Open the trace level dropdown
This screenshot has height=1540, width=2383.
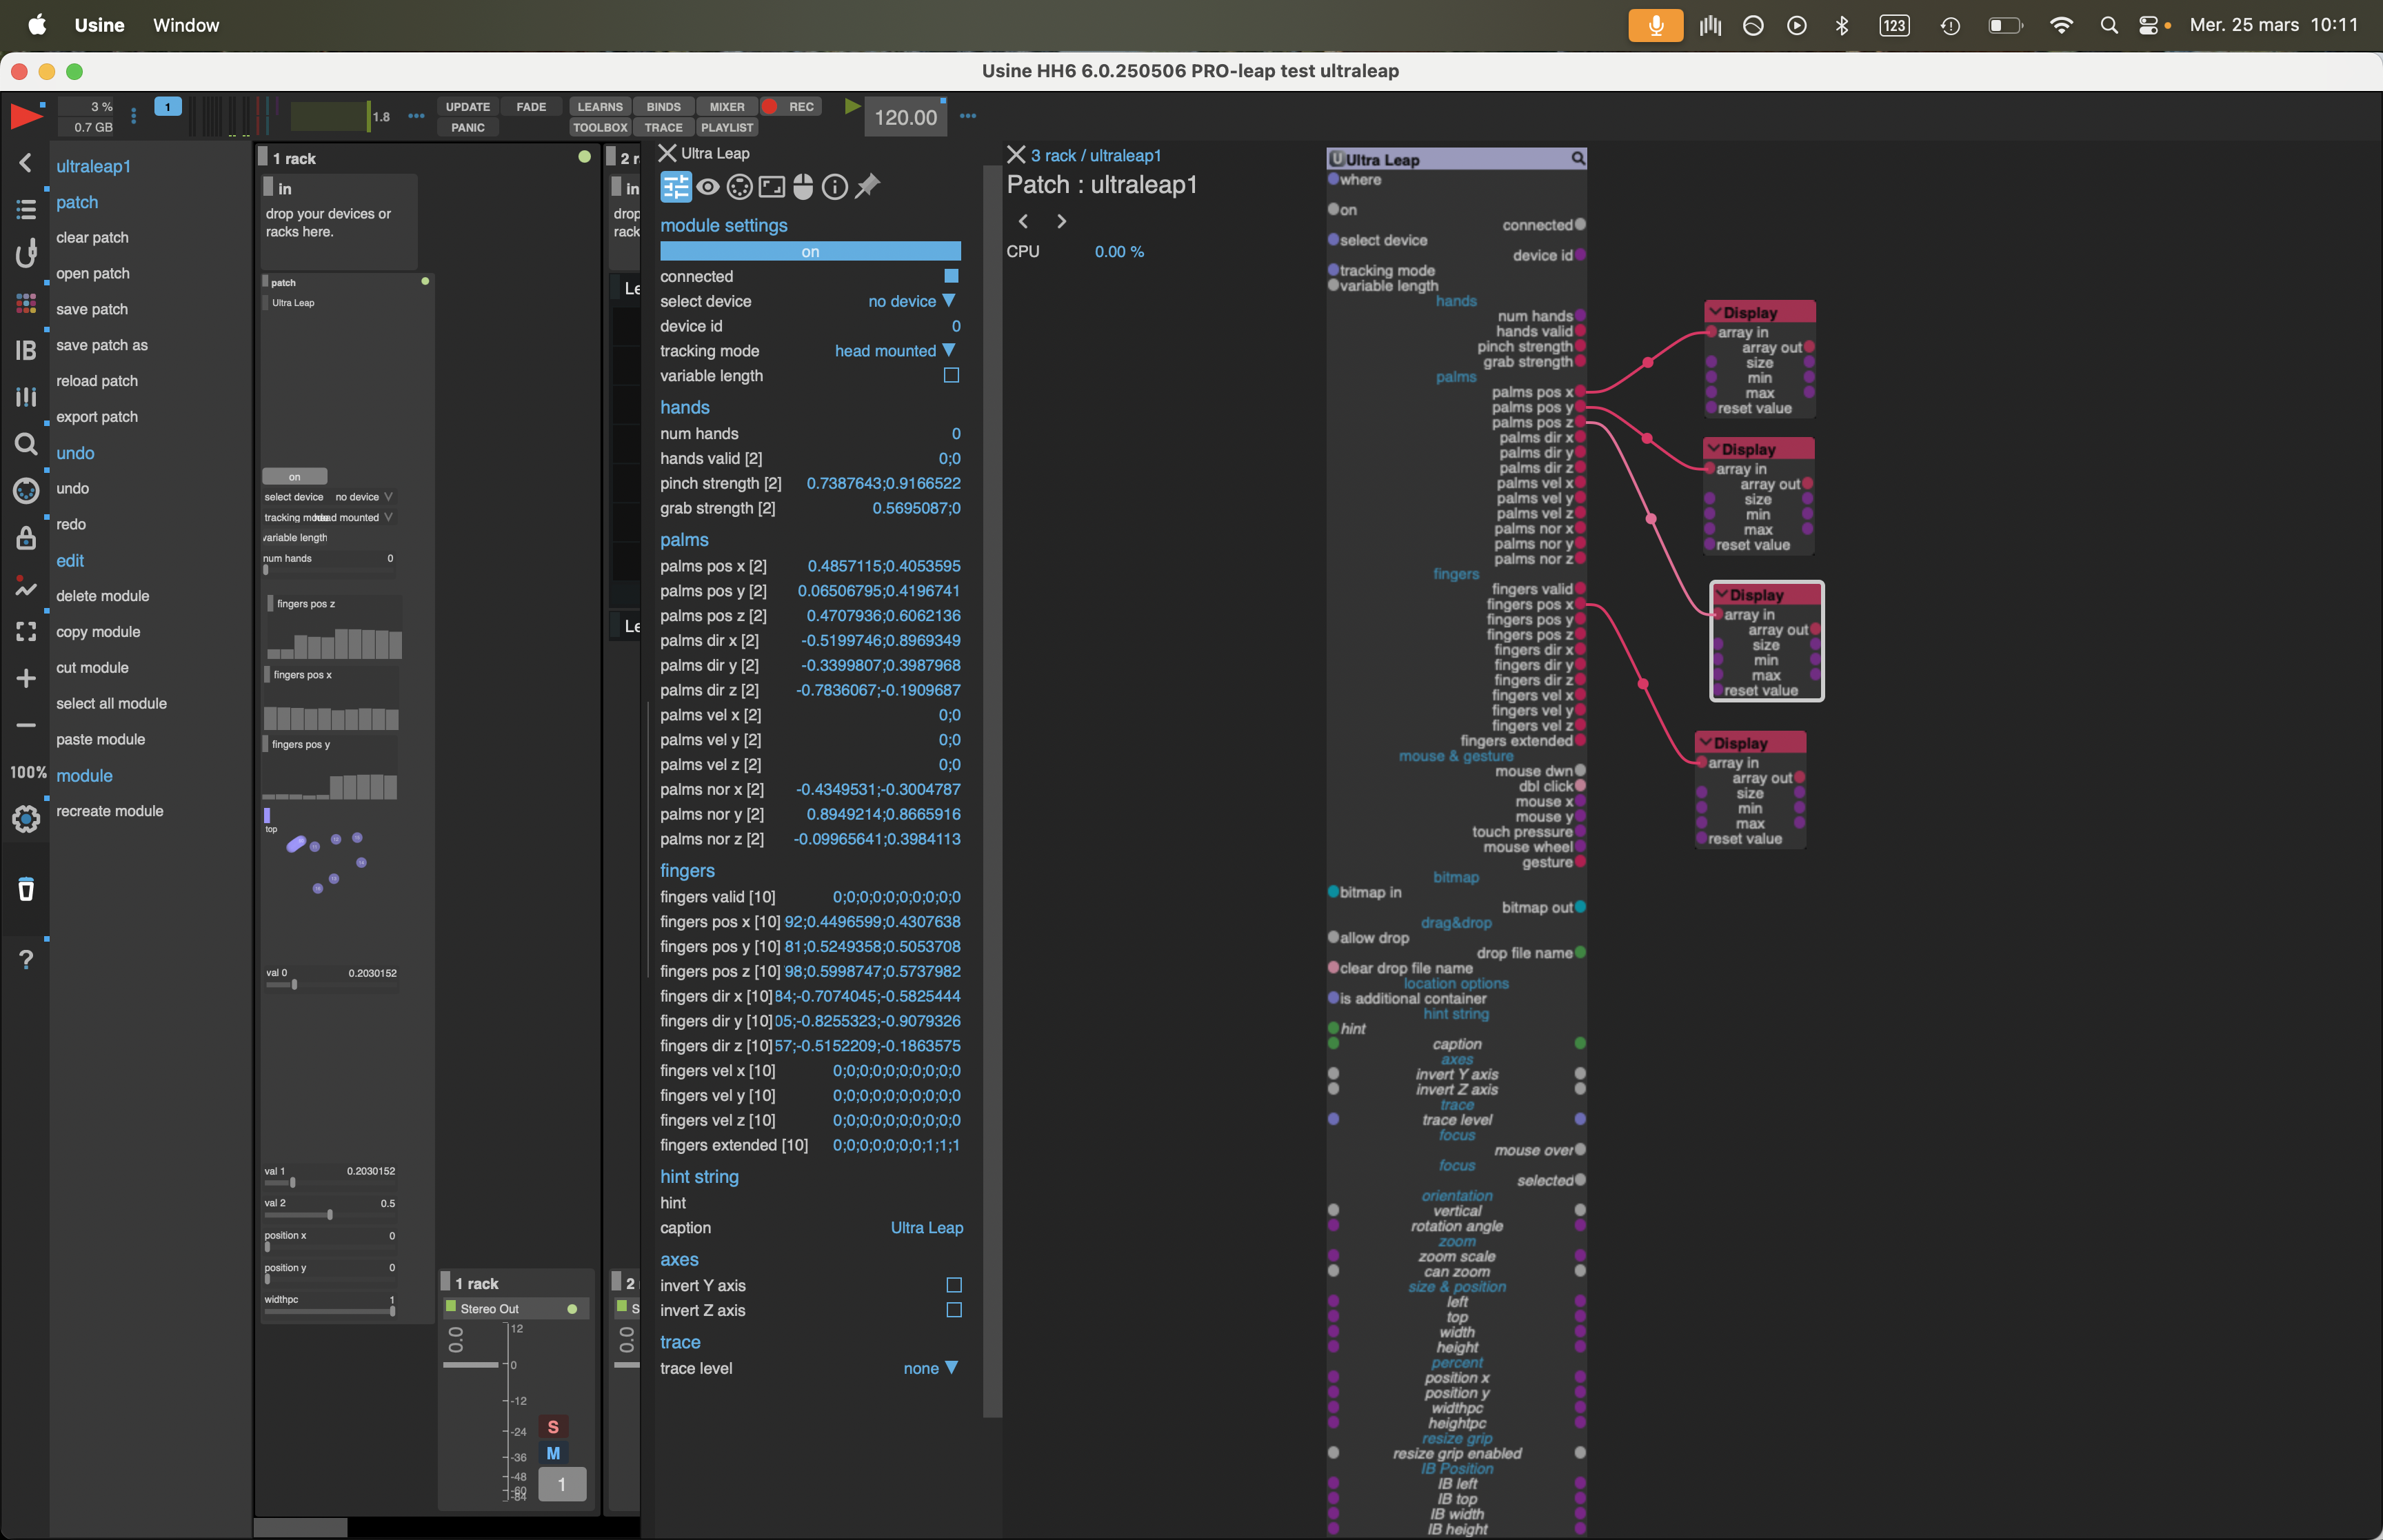point(930,1368)
